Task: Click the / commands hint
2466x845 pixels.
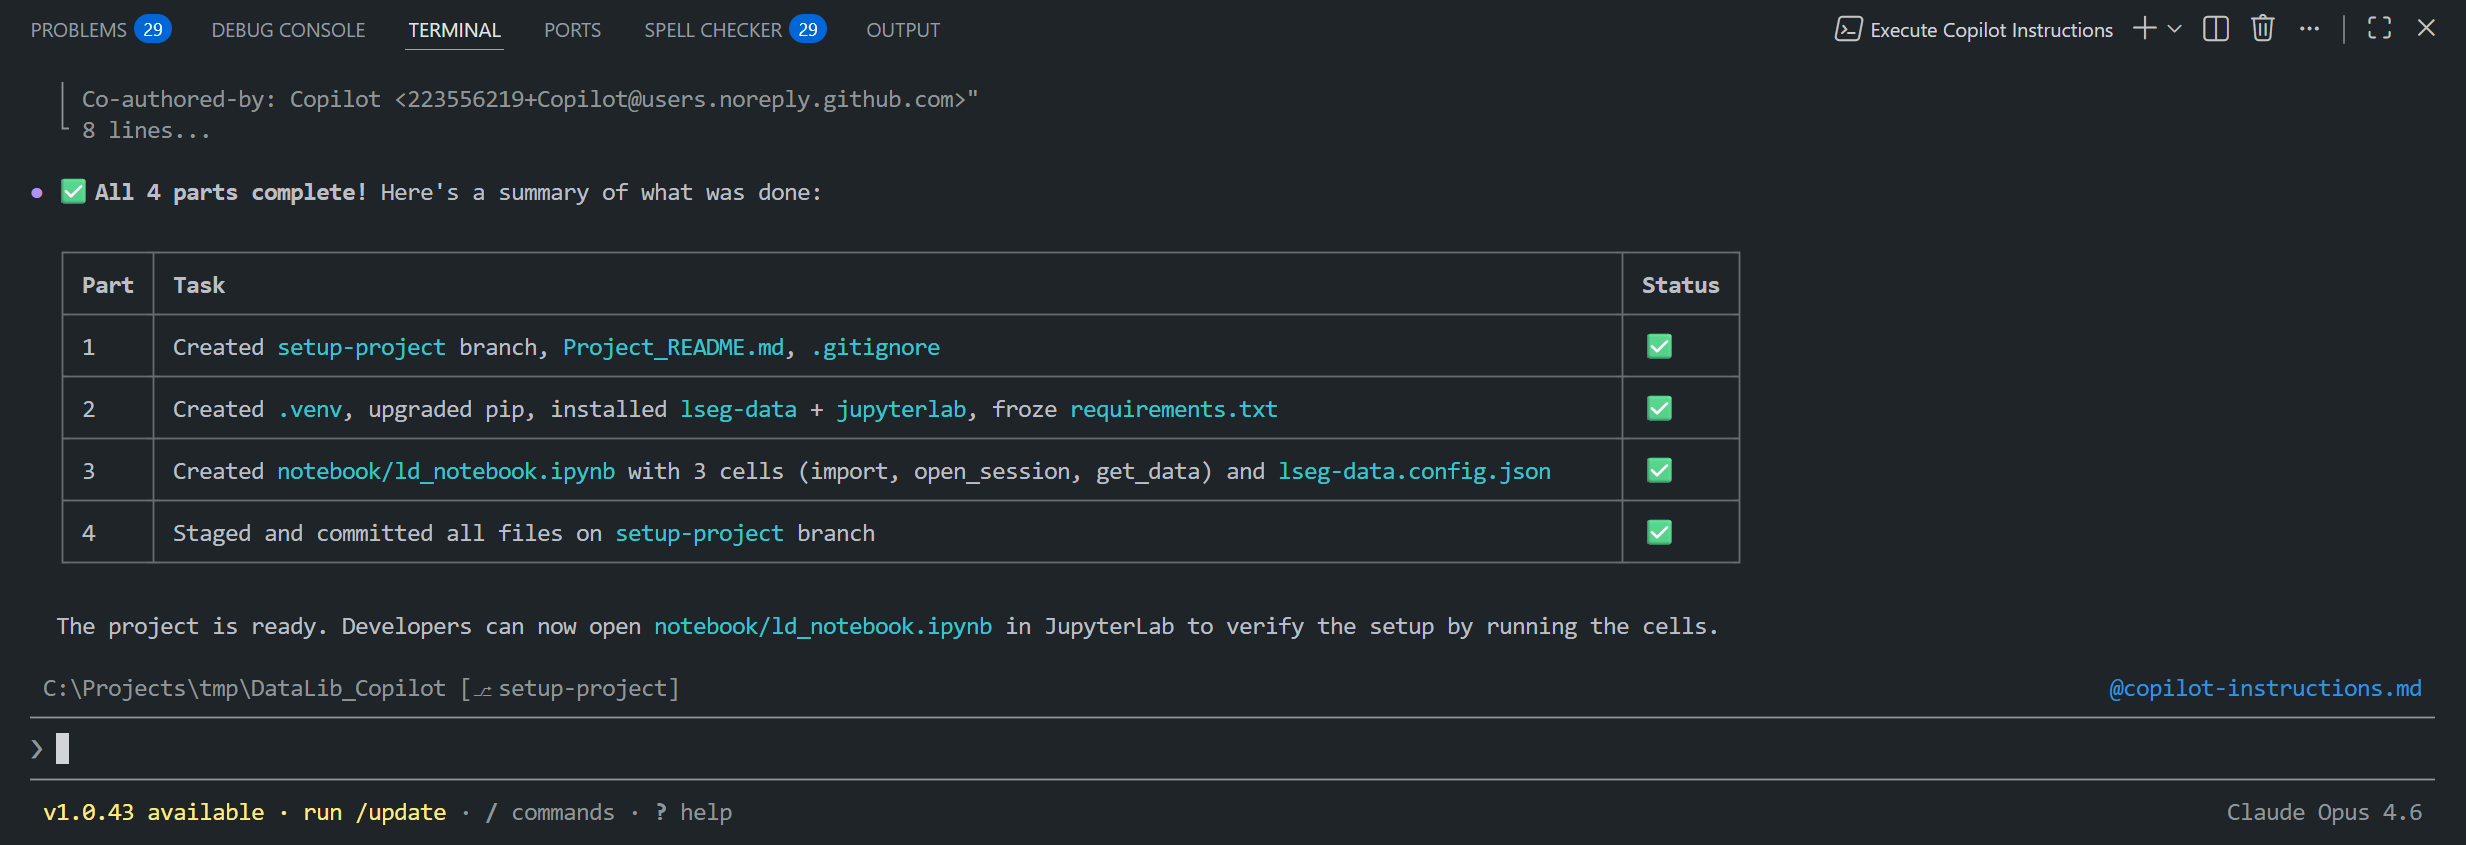Action: click(550, 812)
